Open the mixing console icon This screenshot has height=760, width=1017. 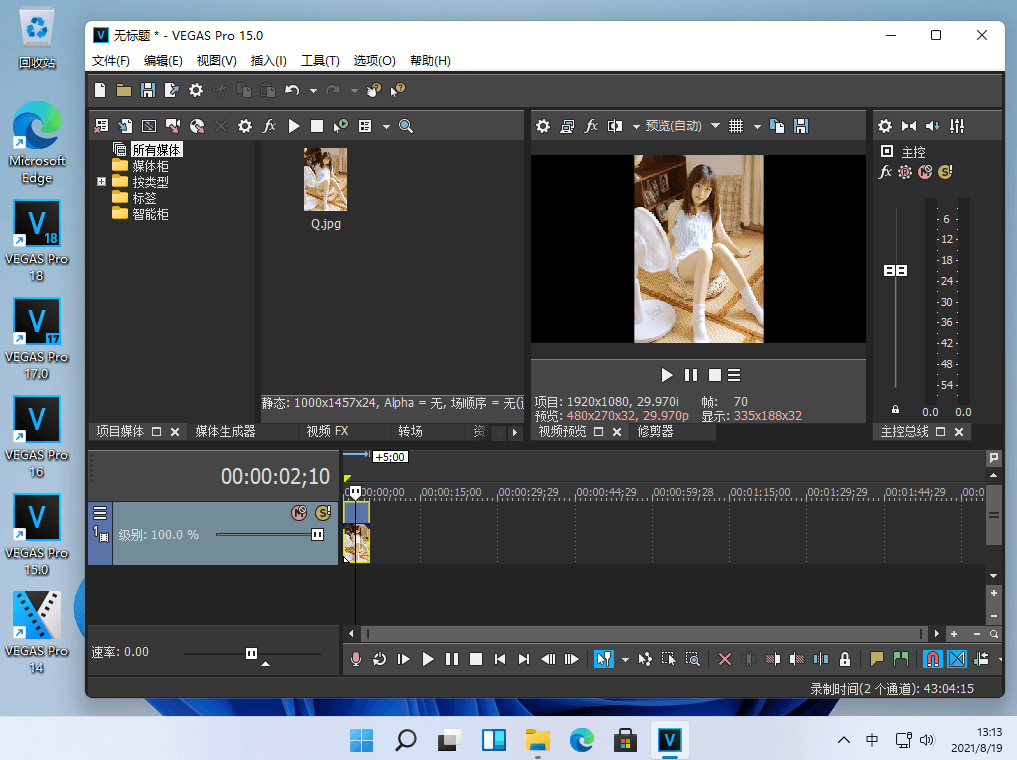[957, 126]
